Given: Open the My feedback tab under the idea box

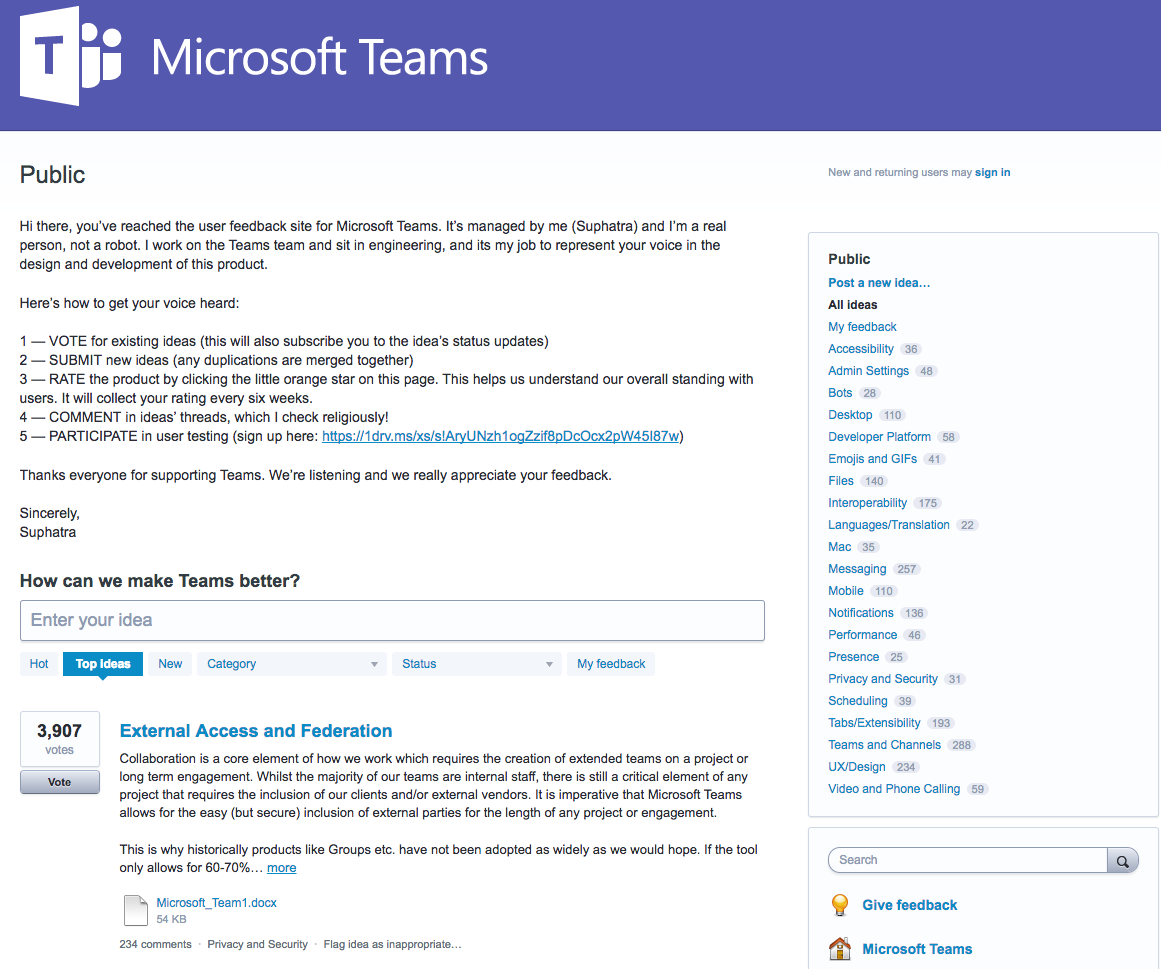Looking at the screenshot, I should 611,664.
